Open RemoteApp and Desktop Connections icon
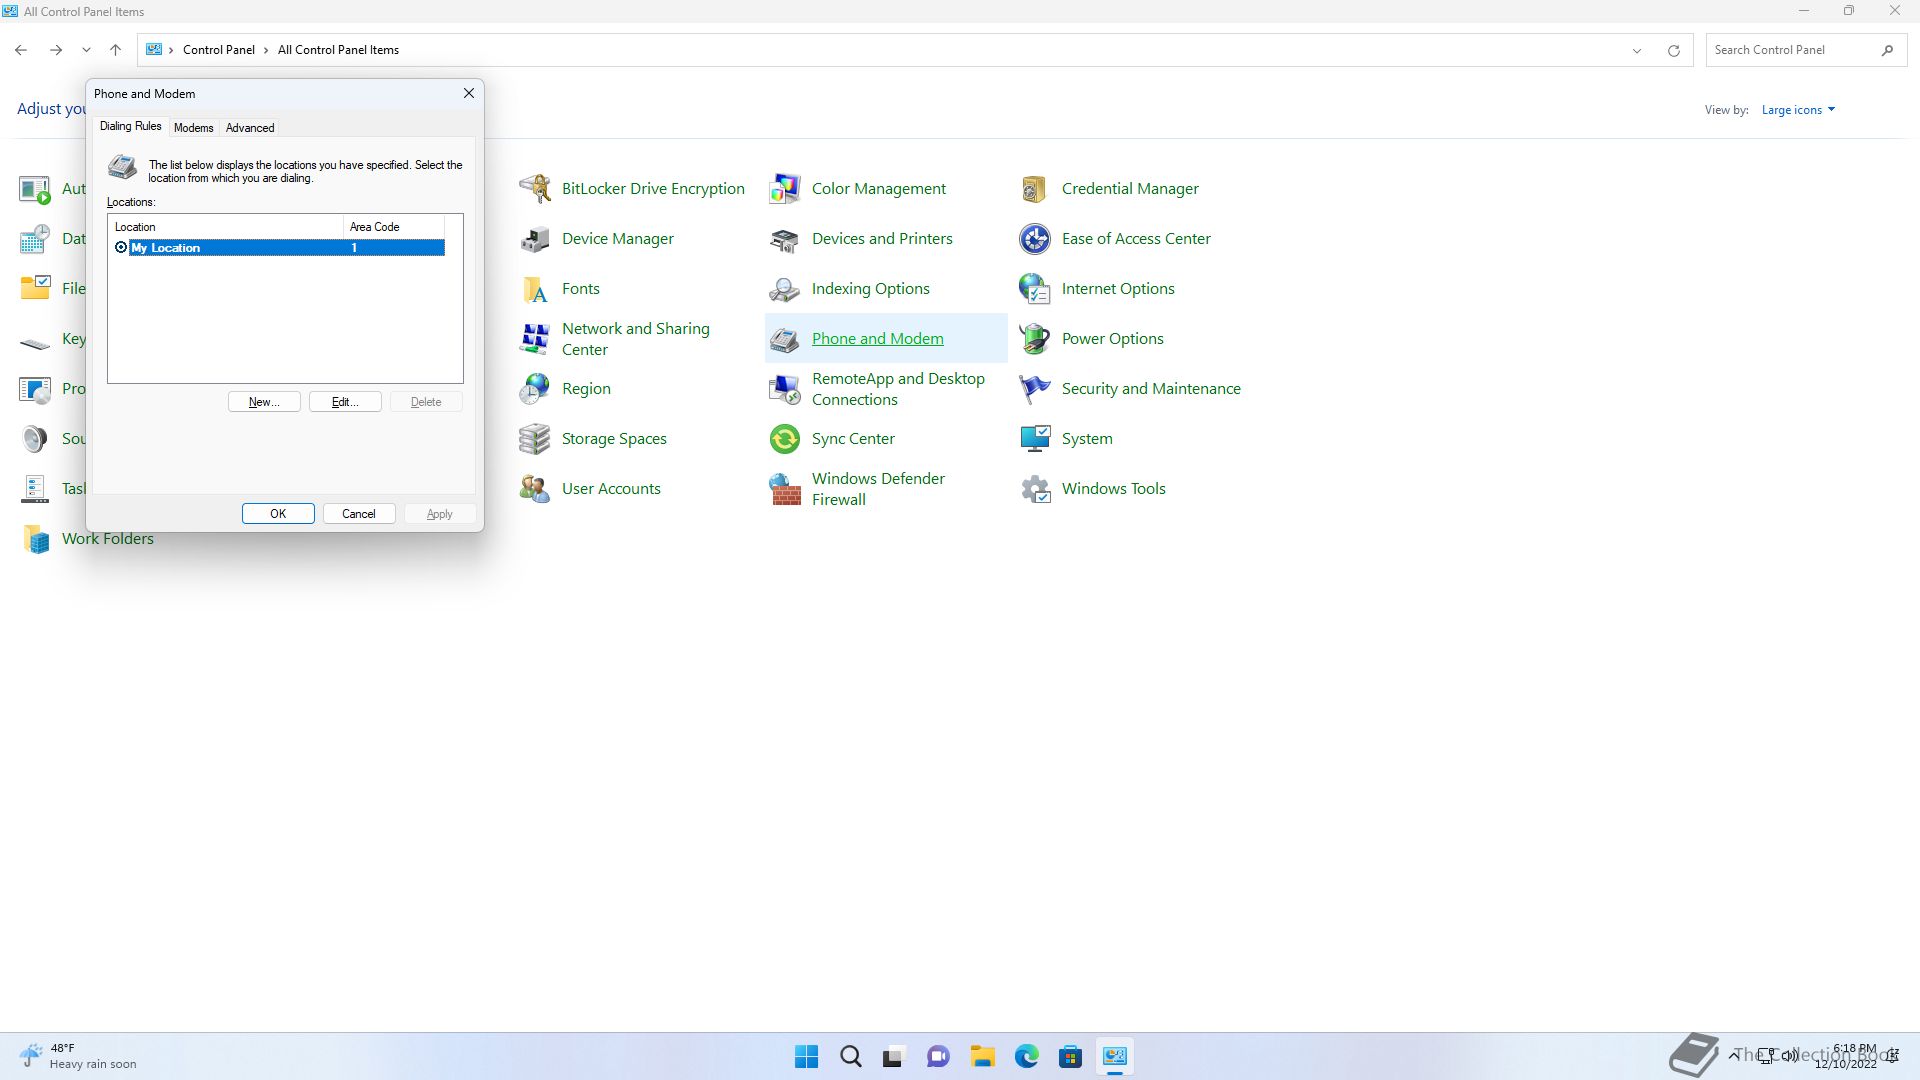Screen dimensions: 1920x1080 coord(785,388)
